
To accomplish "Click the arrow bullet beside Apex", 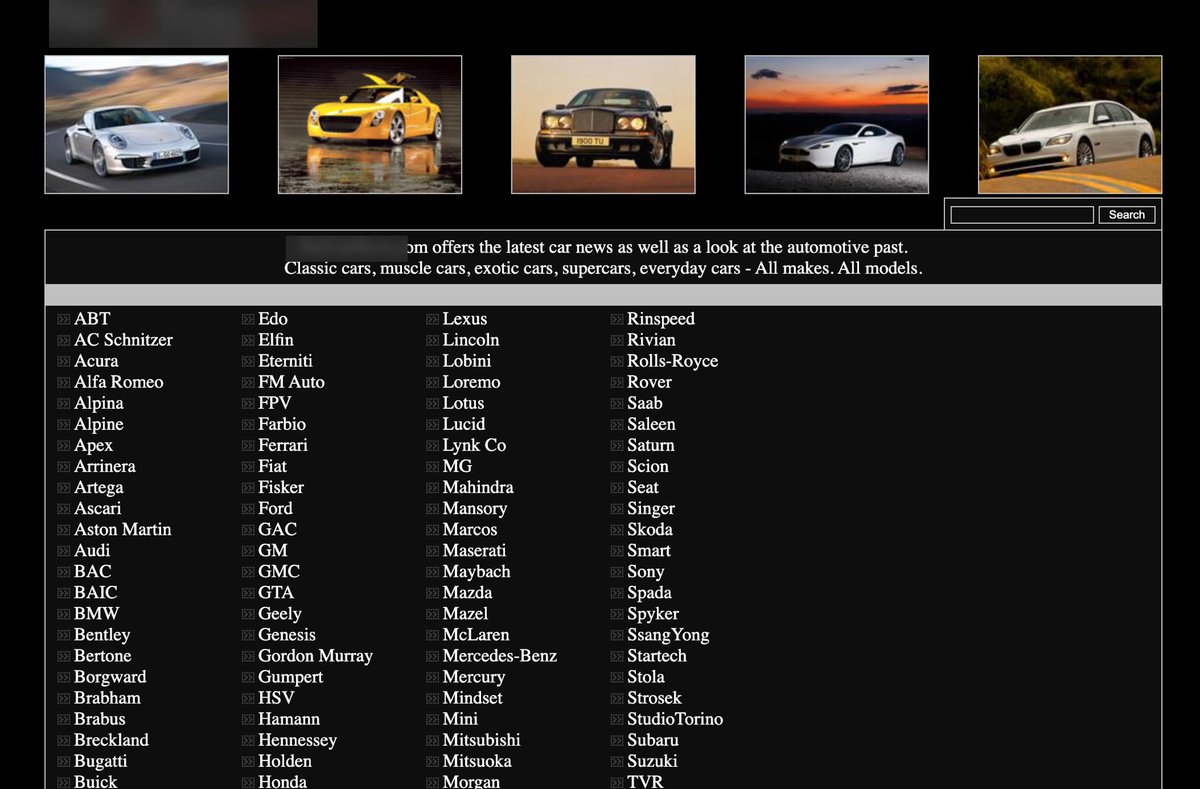I will [64, 446].
